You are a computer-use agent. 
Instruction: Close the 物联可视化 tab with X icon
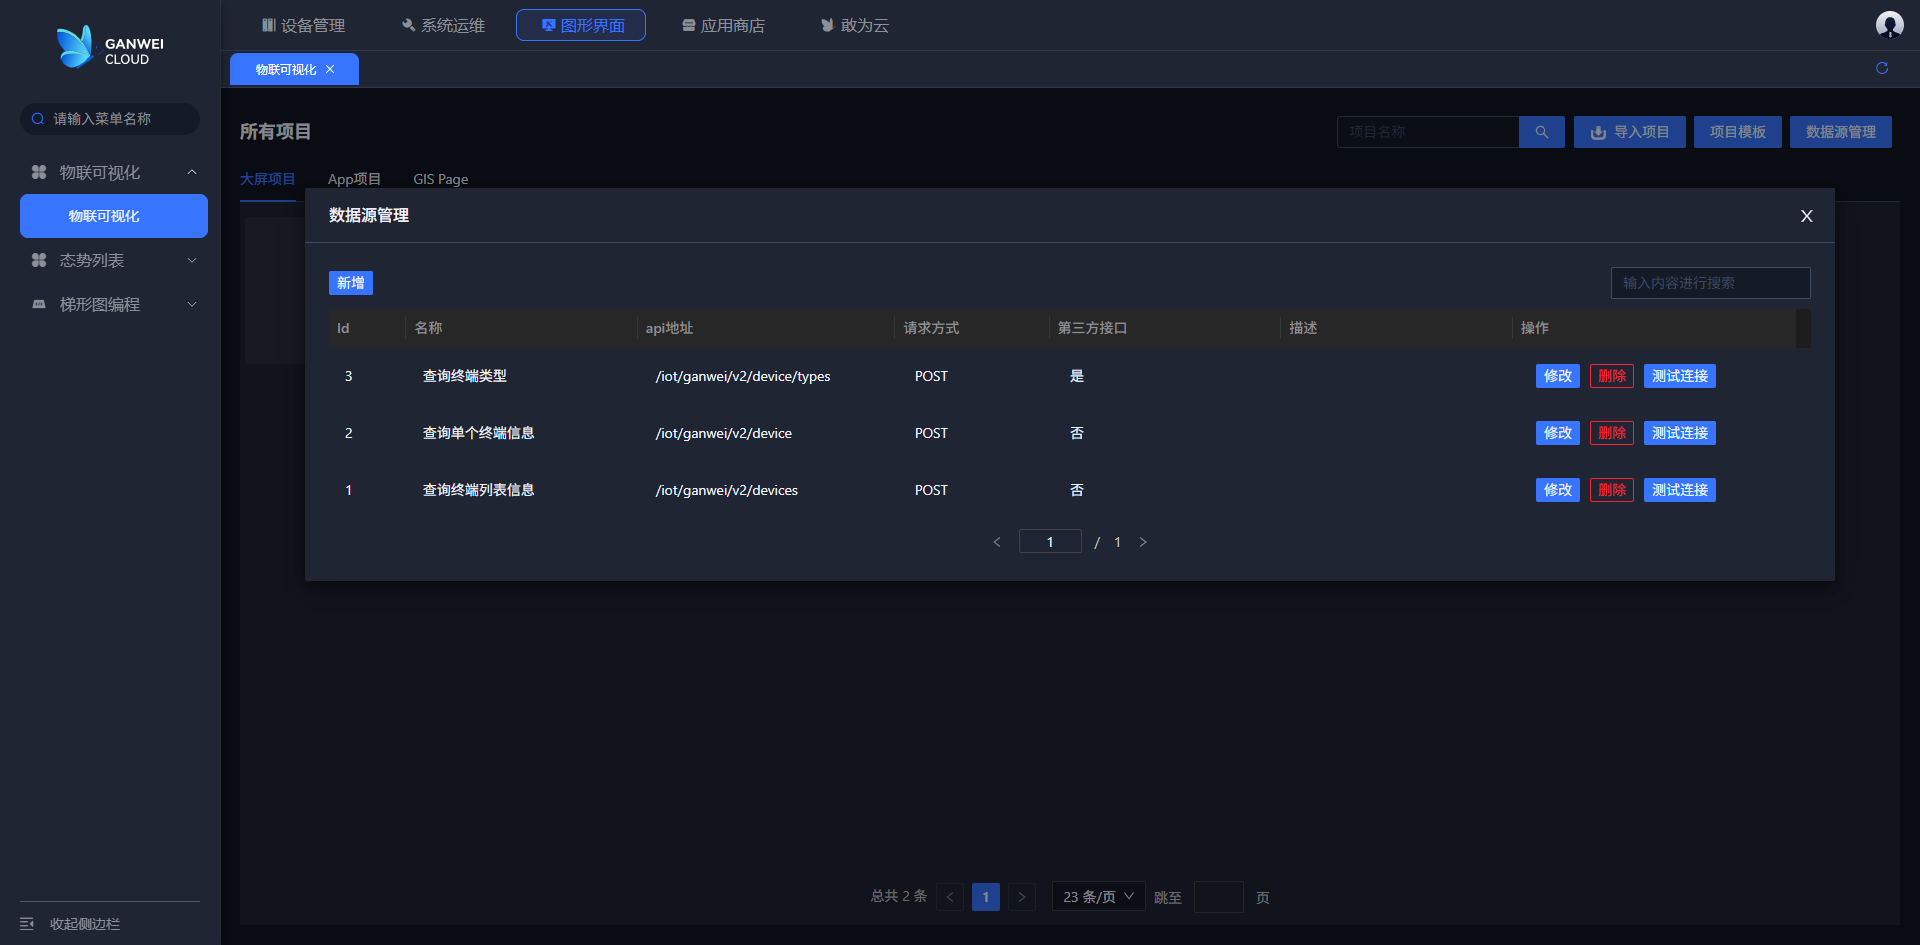coord(330,69)
